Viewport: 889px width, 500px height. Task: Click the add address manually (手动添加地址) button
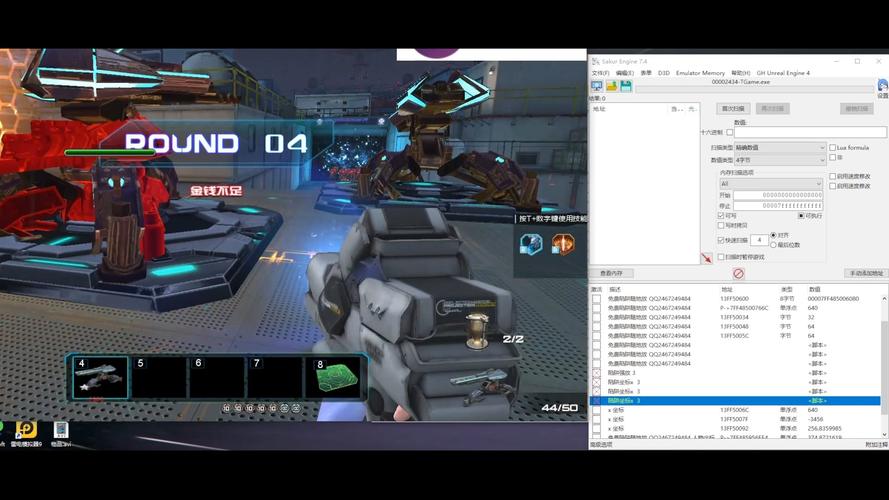coord(866,273)
